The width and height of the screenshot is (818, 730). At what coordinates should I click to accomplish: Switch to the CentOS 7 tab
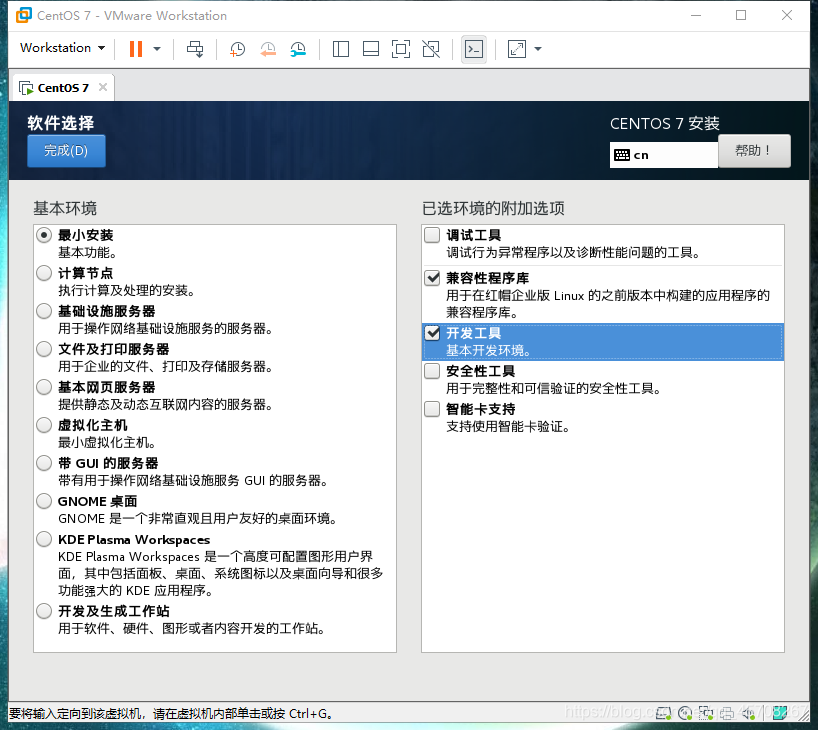[x=60, y=87]
